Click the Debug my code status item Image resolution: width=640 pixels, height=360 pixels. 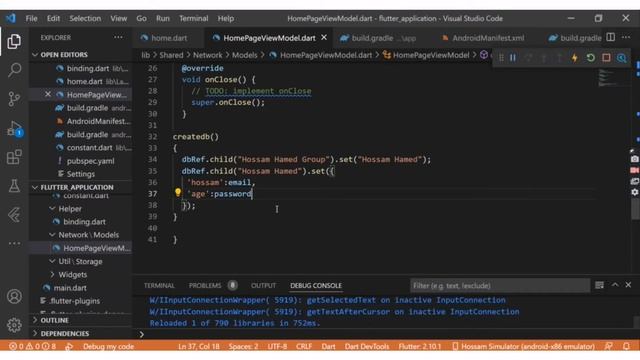(x=108, y=346)
